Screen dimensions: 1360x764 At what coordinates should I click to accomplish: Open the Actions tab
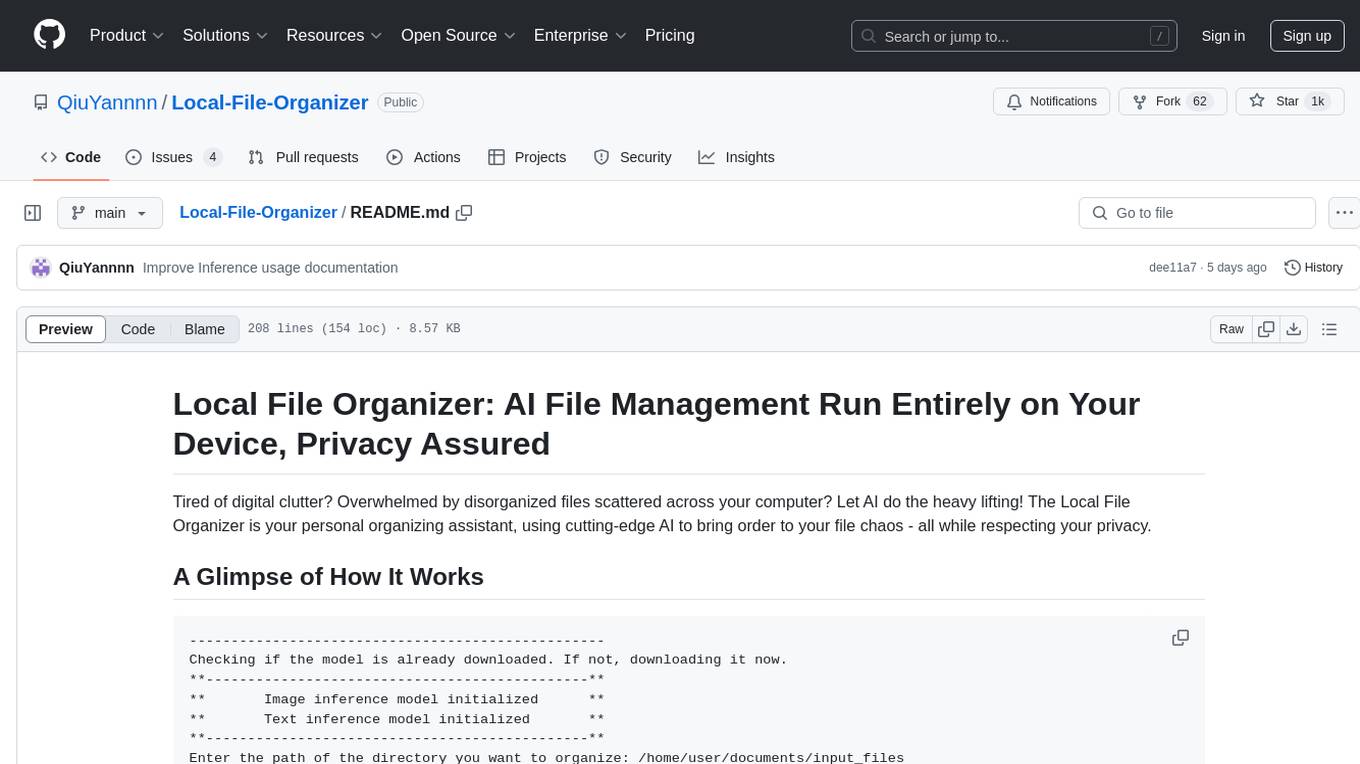[423, 157]
